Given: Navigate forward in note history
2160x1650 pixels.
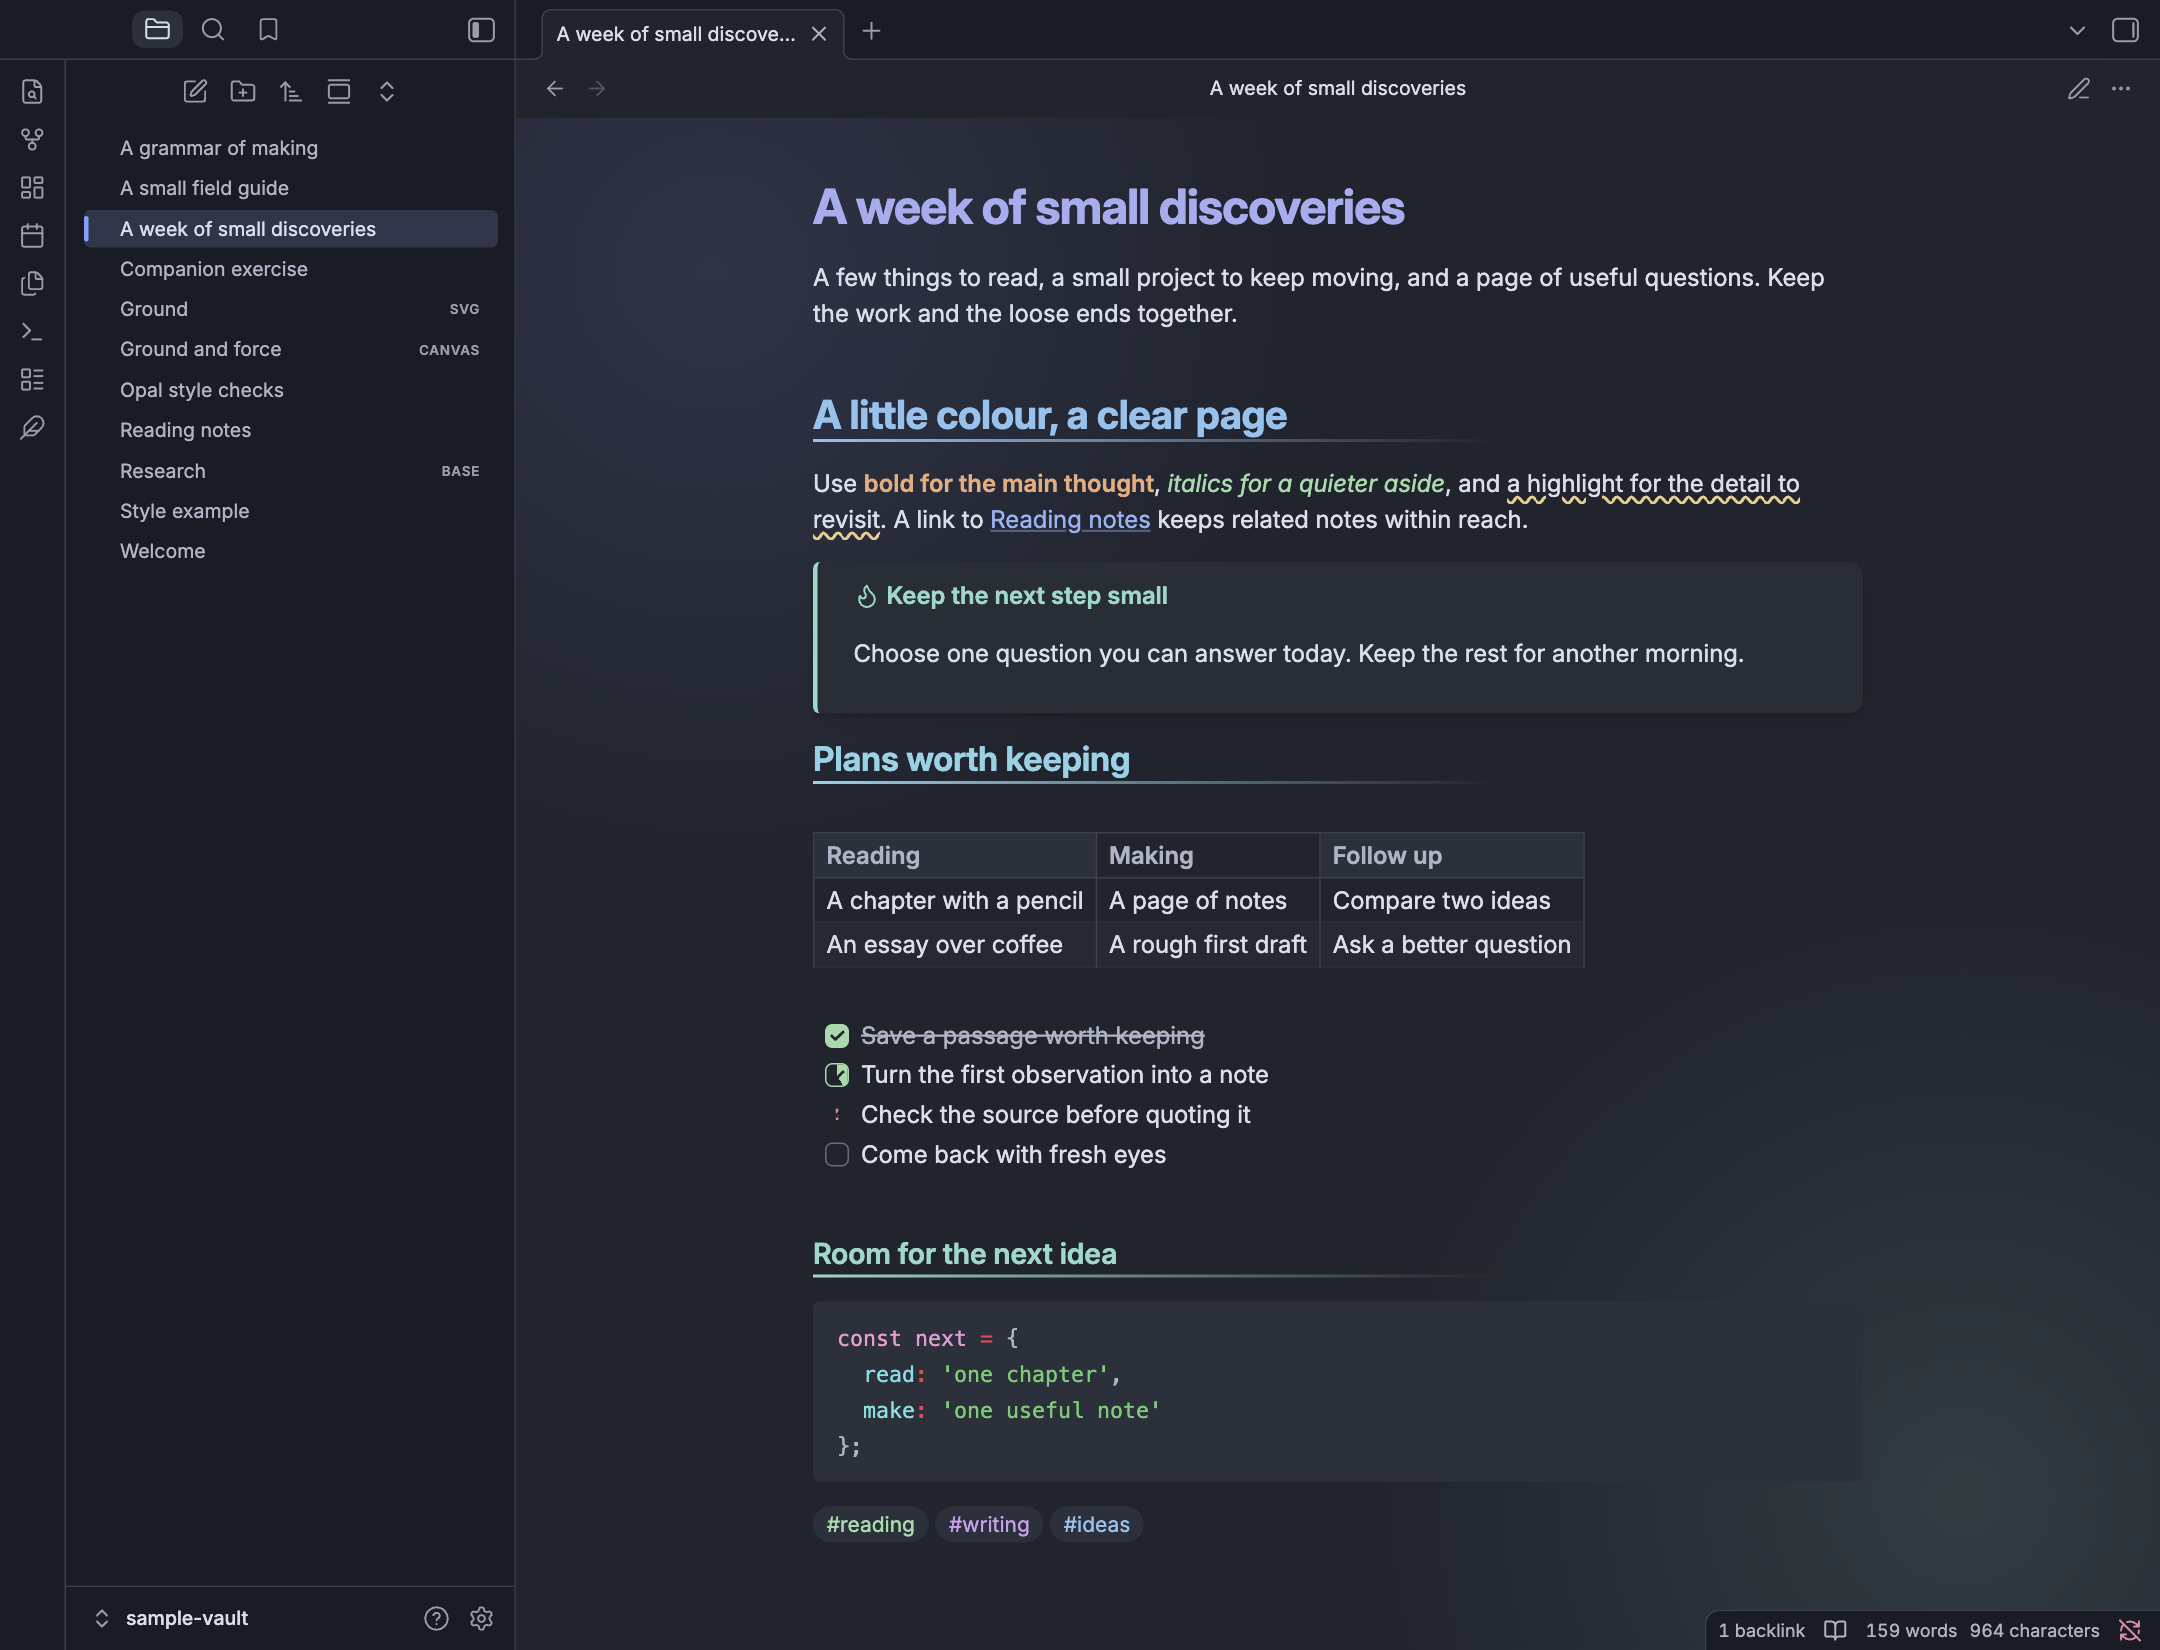Looking at the screenshot, I should (x=597, y=89).
